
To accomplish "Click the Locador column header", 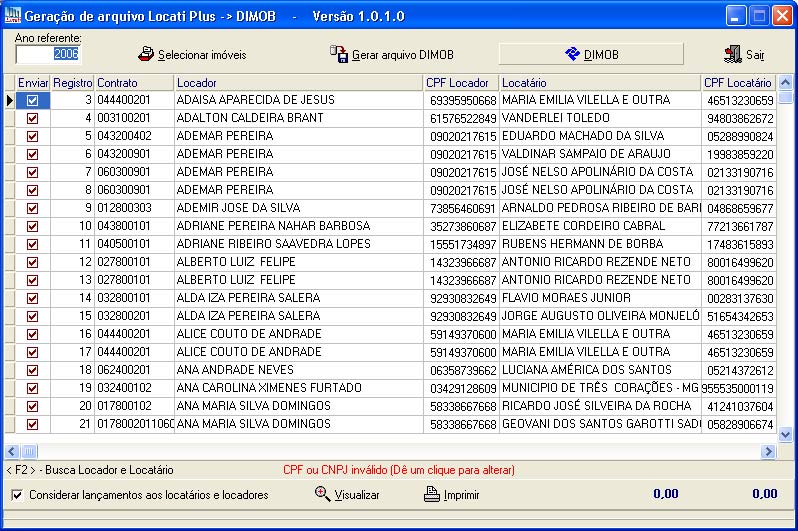I will (297, 82).
